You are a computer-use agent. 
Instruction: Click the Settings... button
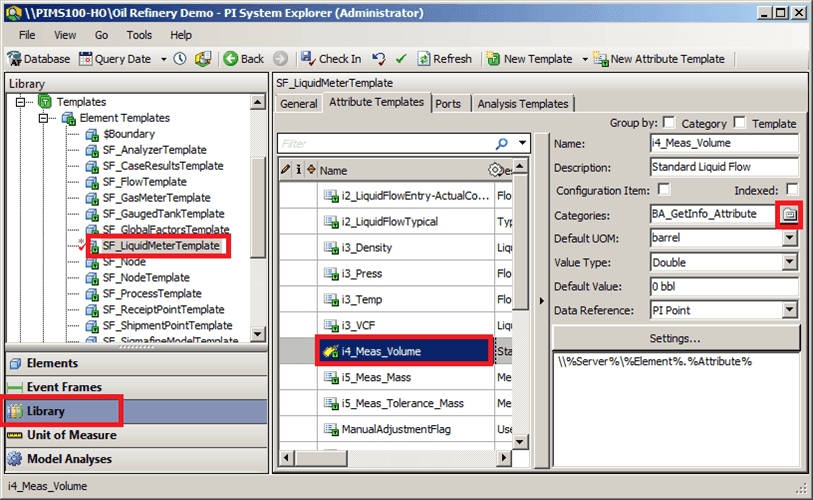[676, 339]
